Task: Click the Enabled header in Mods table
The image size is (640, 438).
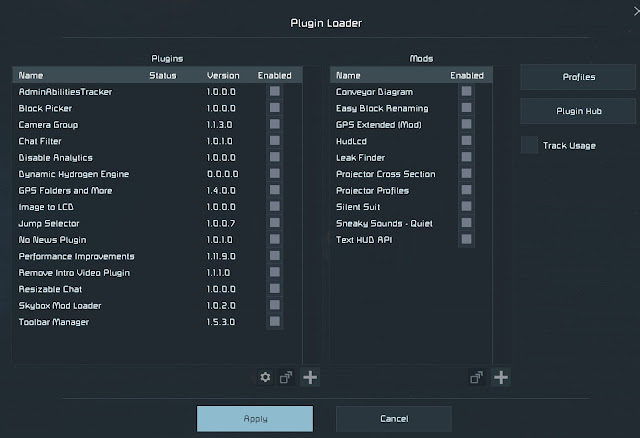Action: [x=467, y=76]
